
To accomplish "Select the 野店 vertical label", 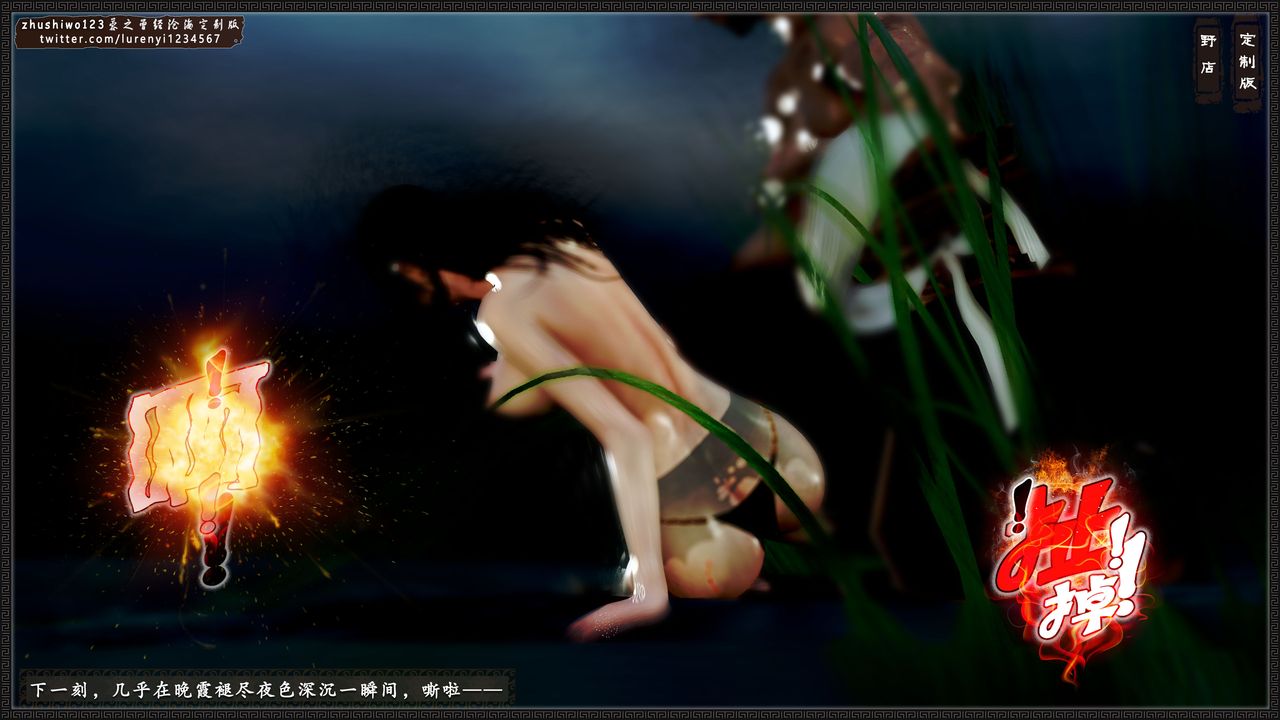I will 1207,55.
